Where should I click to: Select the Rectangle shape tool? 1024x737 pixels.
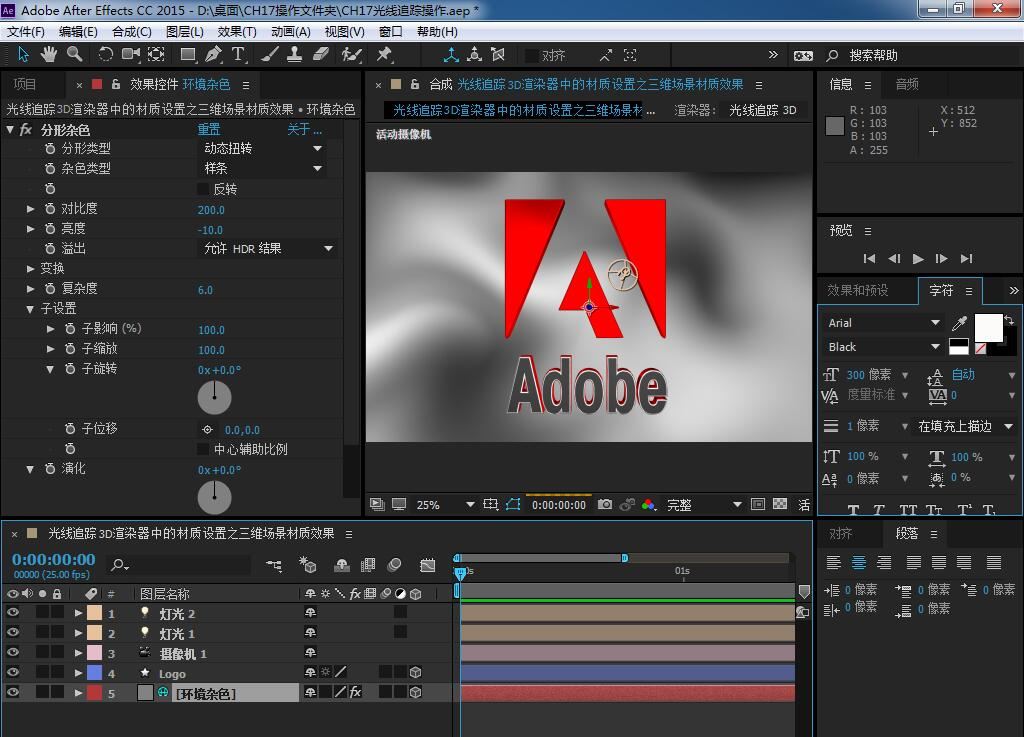pyautogui.click(x=188, y=55)
